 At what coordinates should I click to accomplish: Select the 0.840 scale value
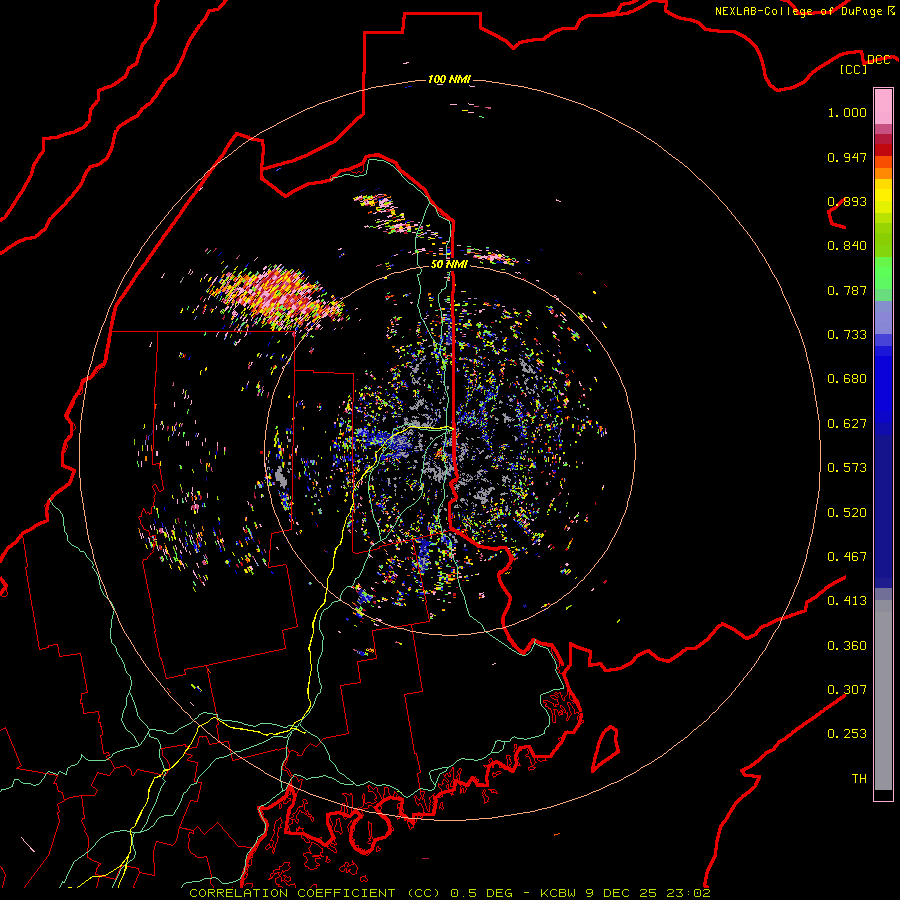tap(847, 246)
